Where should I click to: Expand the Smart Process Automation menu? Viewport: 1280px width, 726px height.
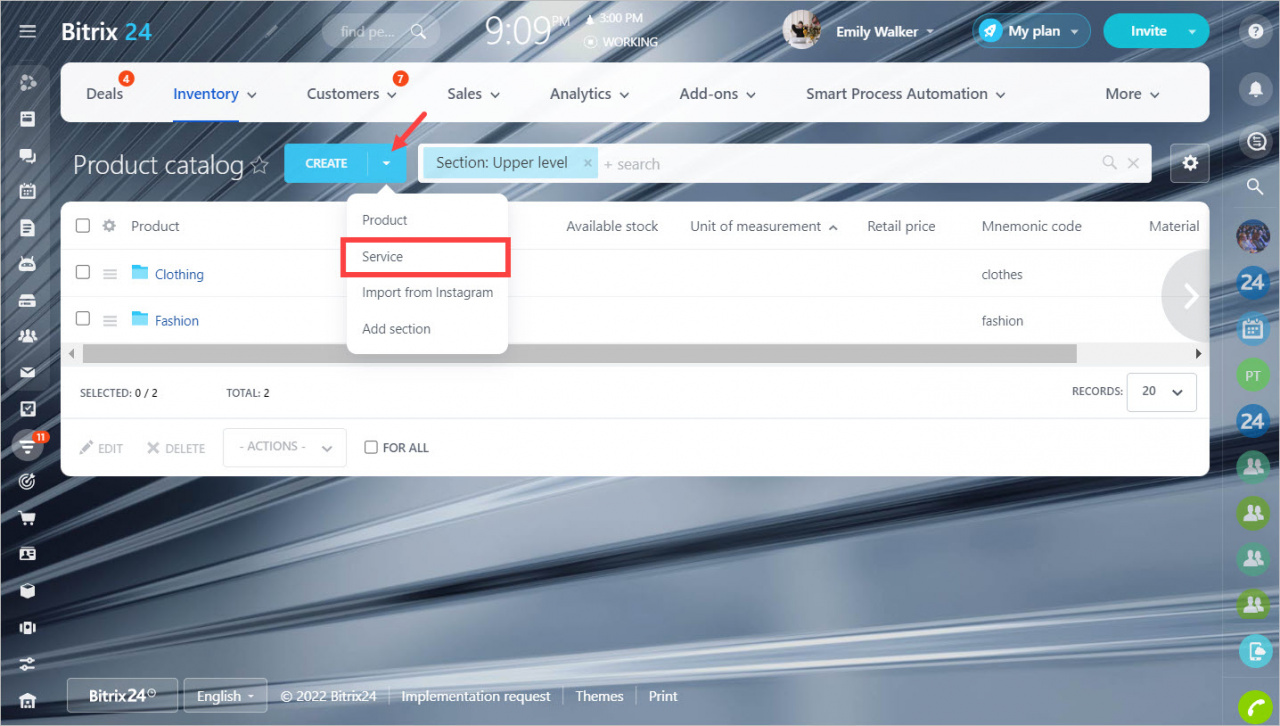click(x=905, y=94)
